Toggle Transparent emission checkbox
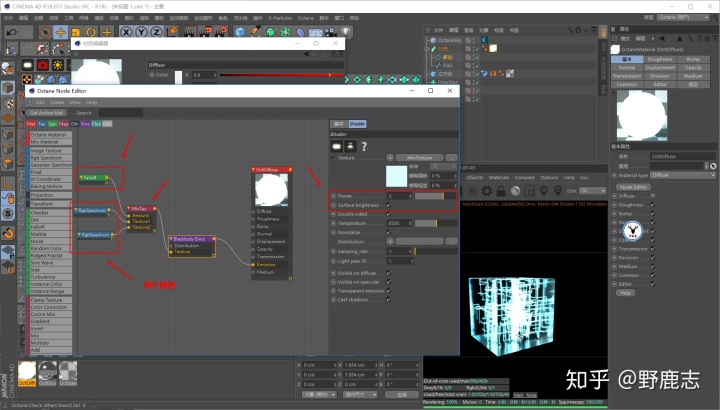The height and width of the screenshot is (410, 720). (x=389, y=291)
